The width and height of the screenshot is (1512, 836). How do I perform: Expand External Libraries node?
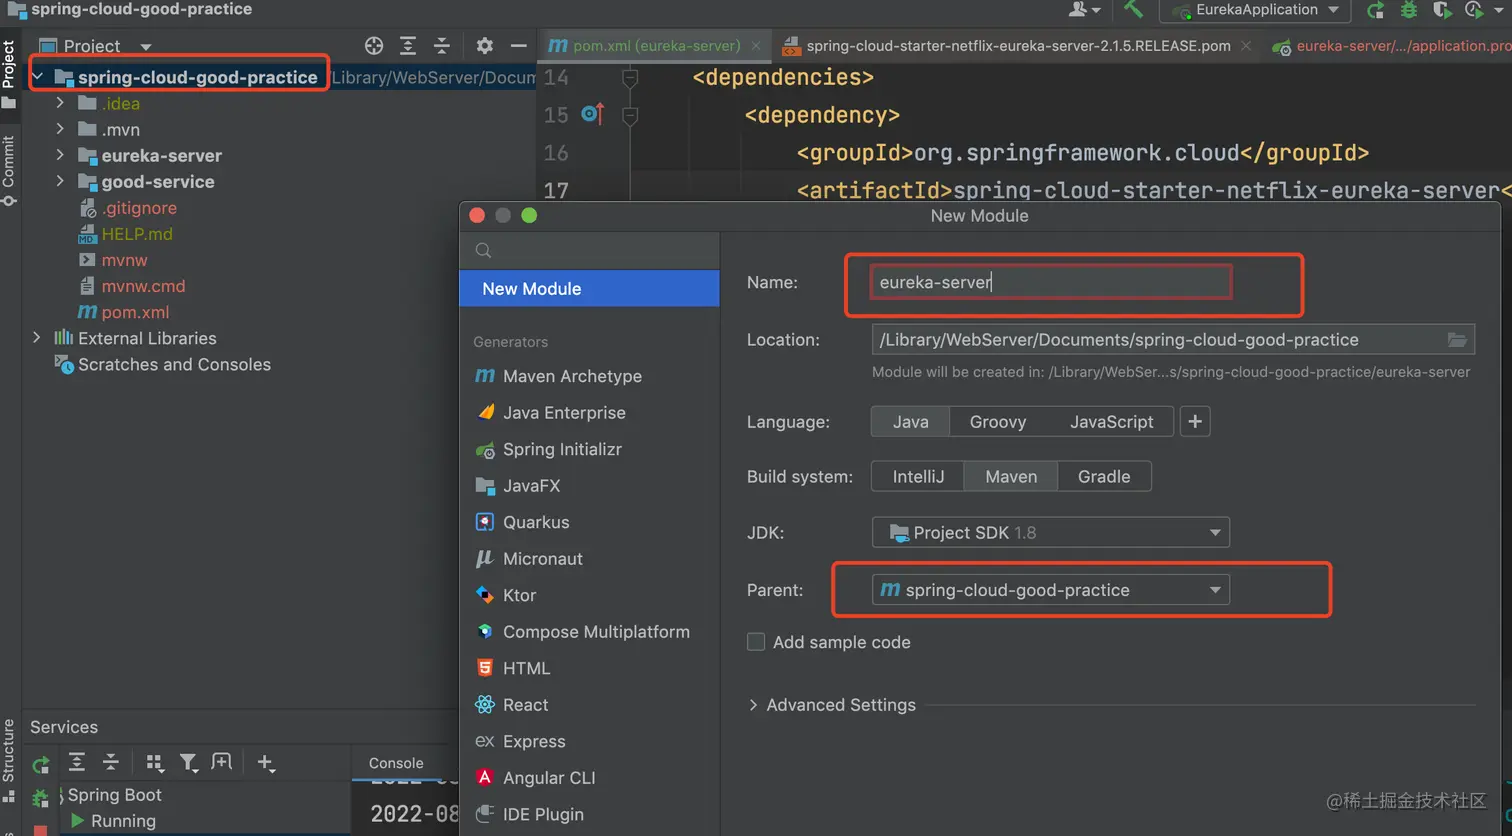pos(37,338)
